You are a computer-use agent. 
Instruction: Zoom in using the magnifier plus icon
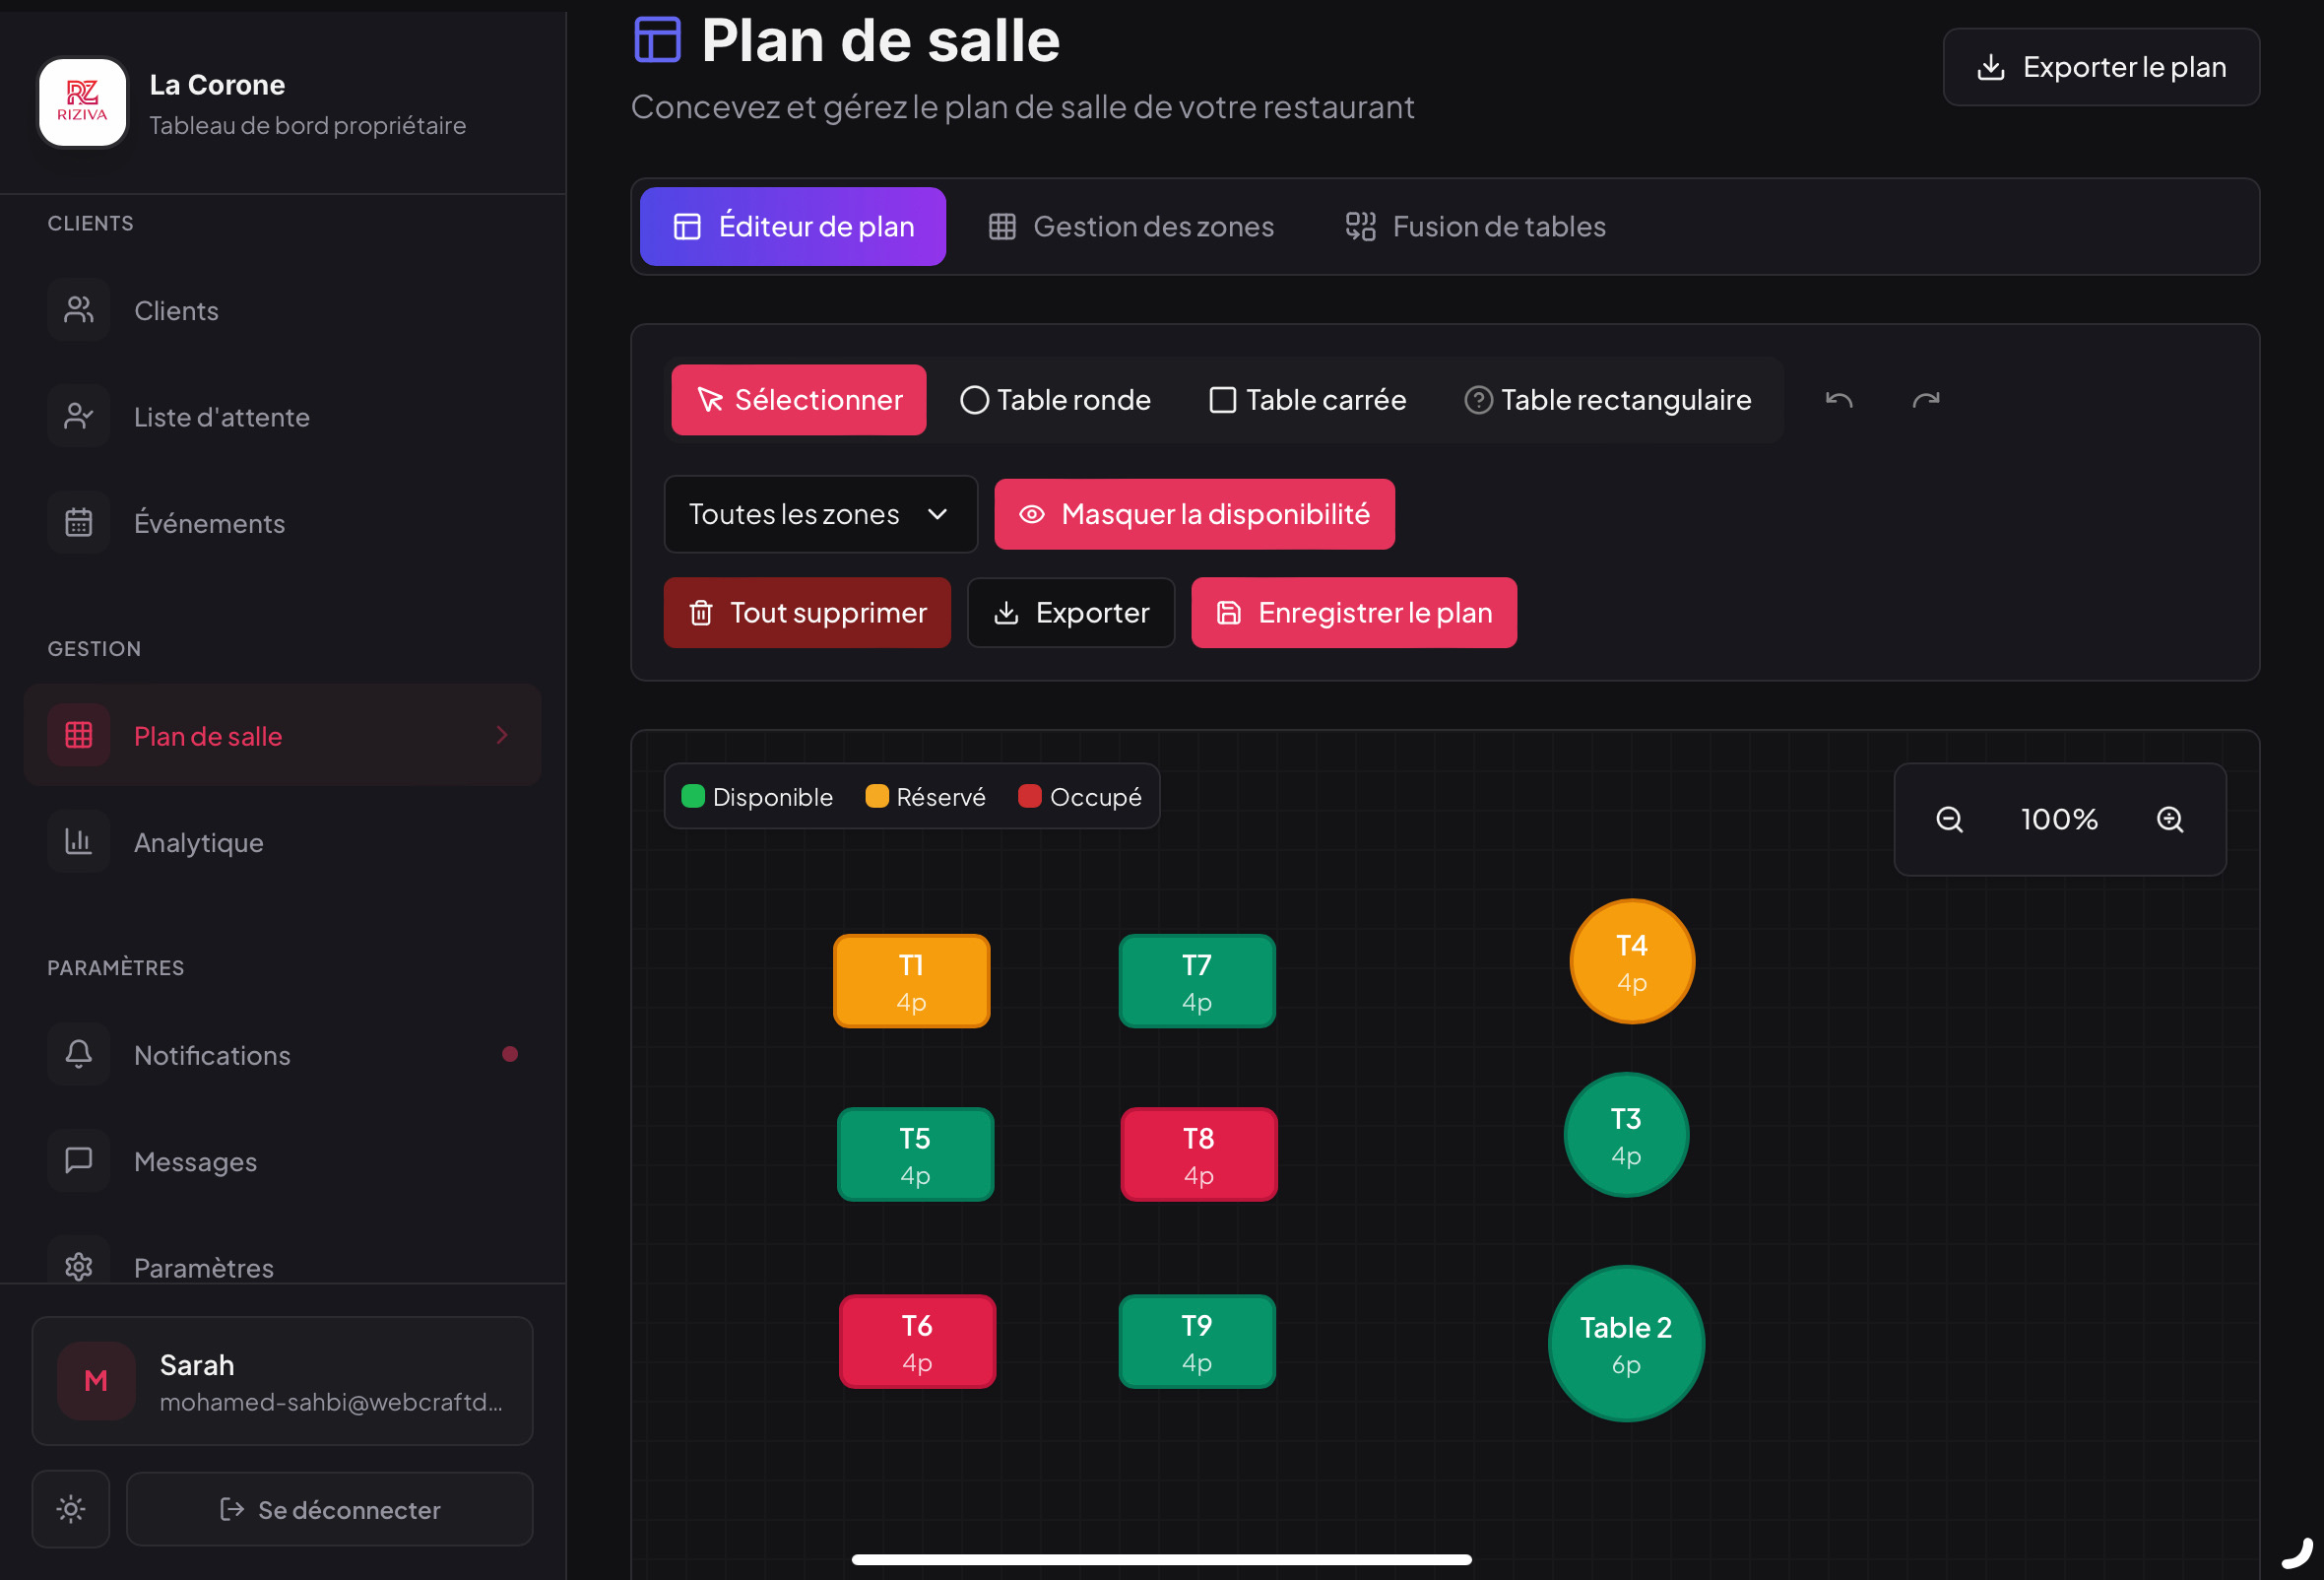click(2170, 819)
